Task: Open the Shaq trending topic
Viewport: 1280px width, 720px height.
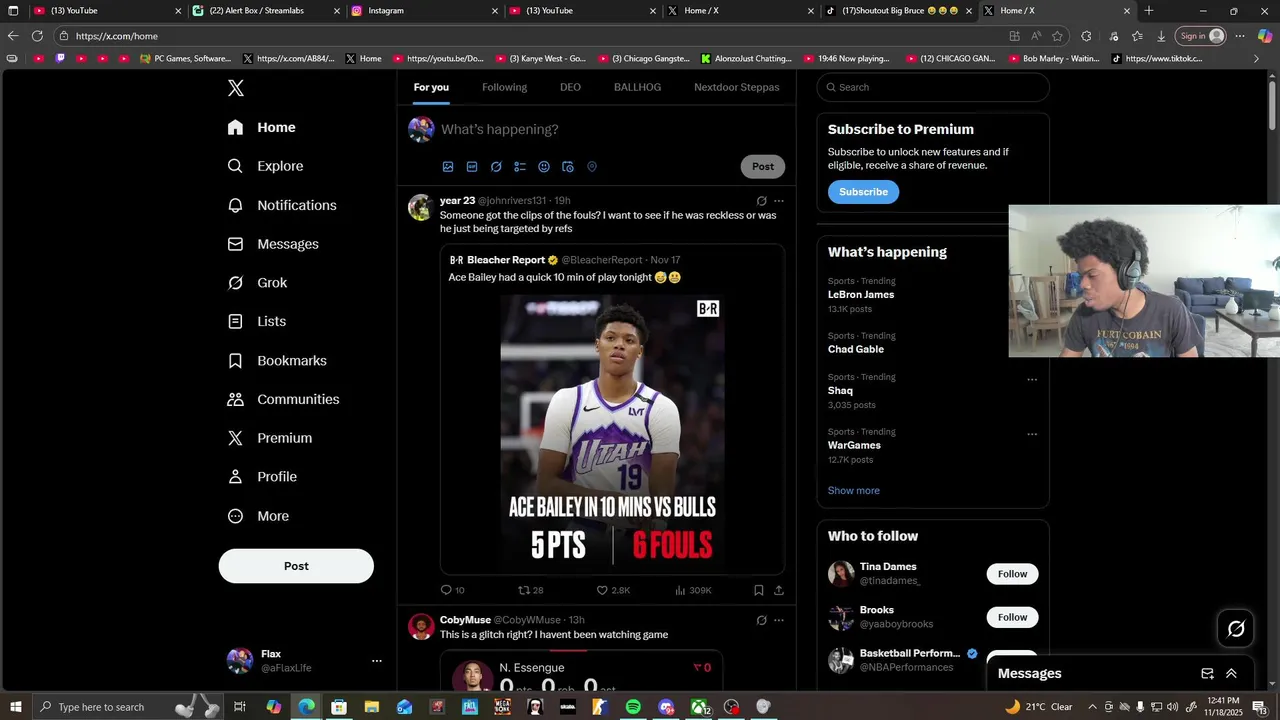Action: (840, 391)
